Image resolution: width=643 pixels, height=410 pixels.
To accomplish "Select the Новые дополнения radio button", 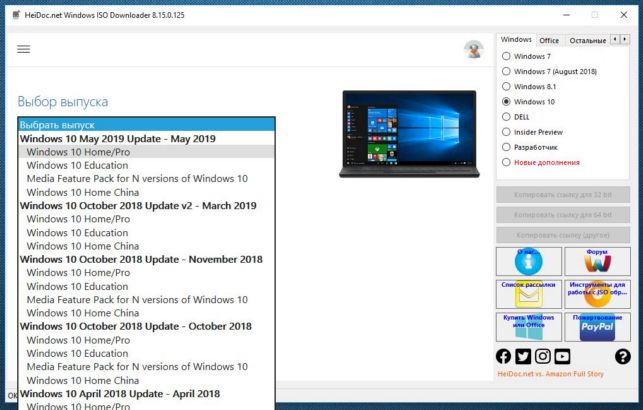I will (506, 162).
